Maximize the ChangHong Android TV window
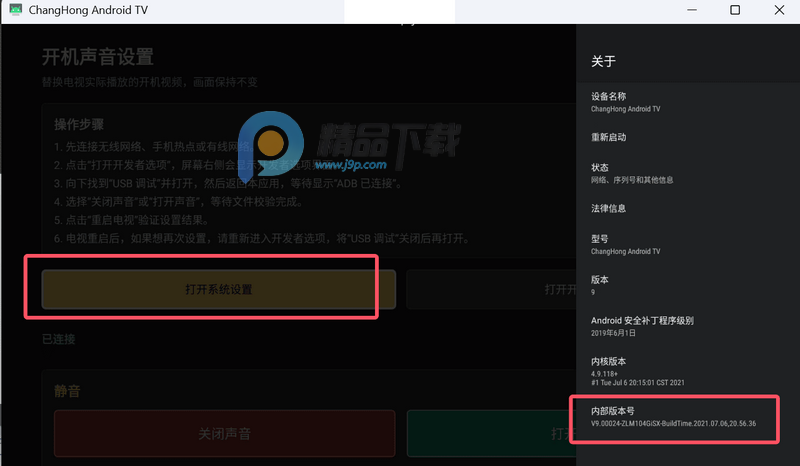The image size is (800, 466). 735,10
